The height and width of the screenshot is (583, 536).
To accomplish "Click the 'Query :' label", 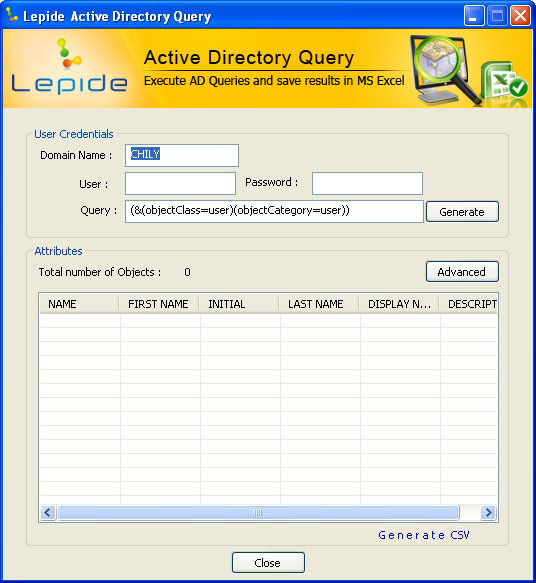I will pos(99,210).
